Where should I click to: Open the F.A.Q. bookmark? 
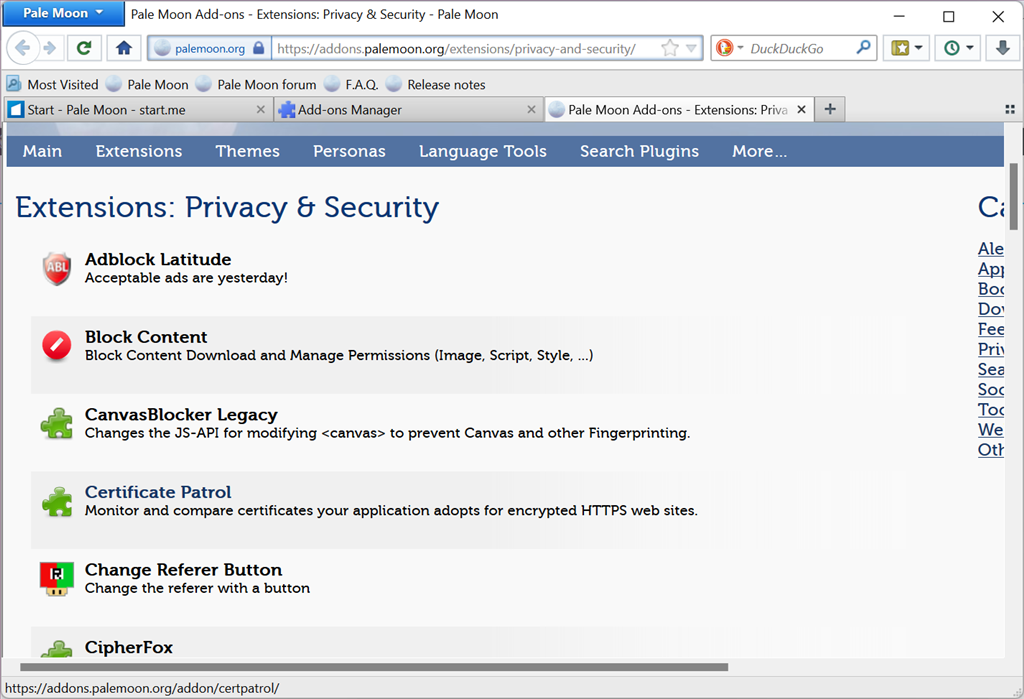click(x=351, y=84)
